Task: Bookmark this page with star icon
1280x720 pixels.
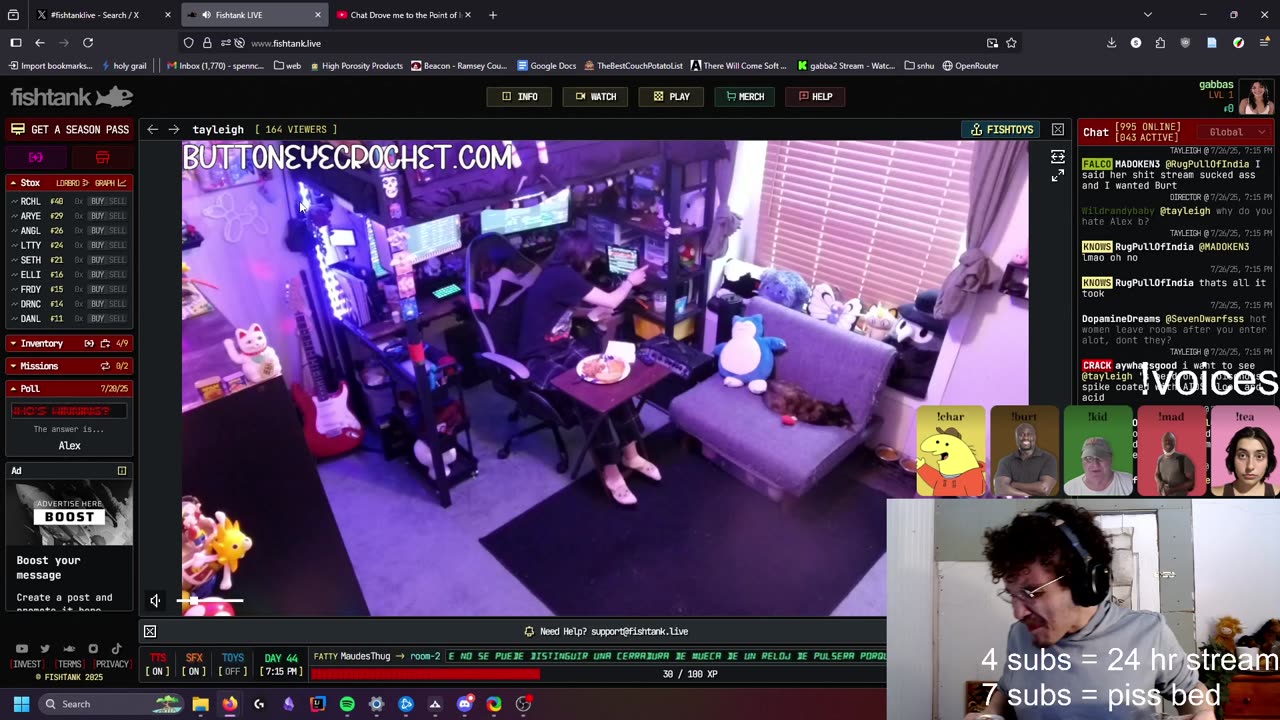Action: click(x=1011, y=43)
